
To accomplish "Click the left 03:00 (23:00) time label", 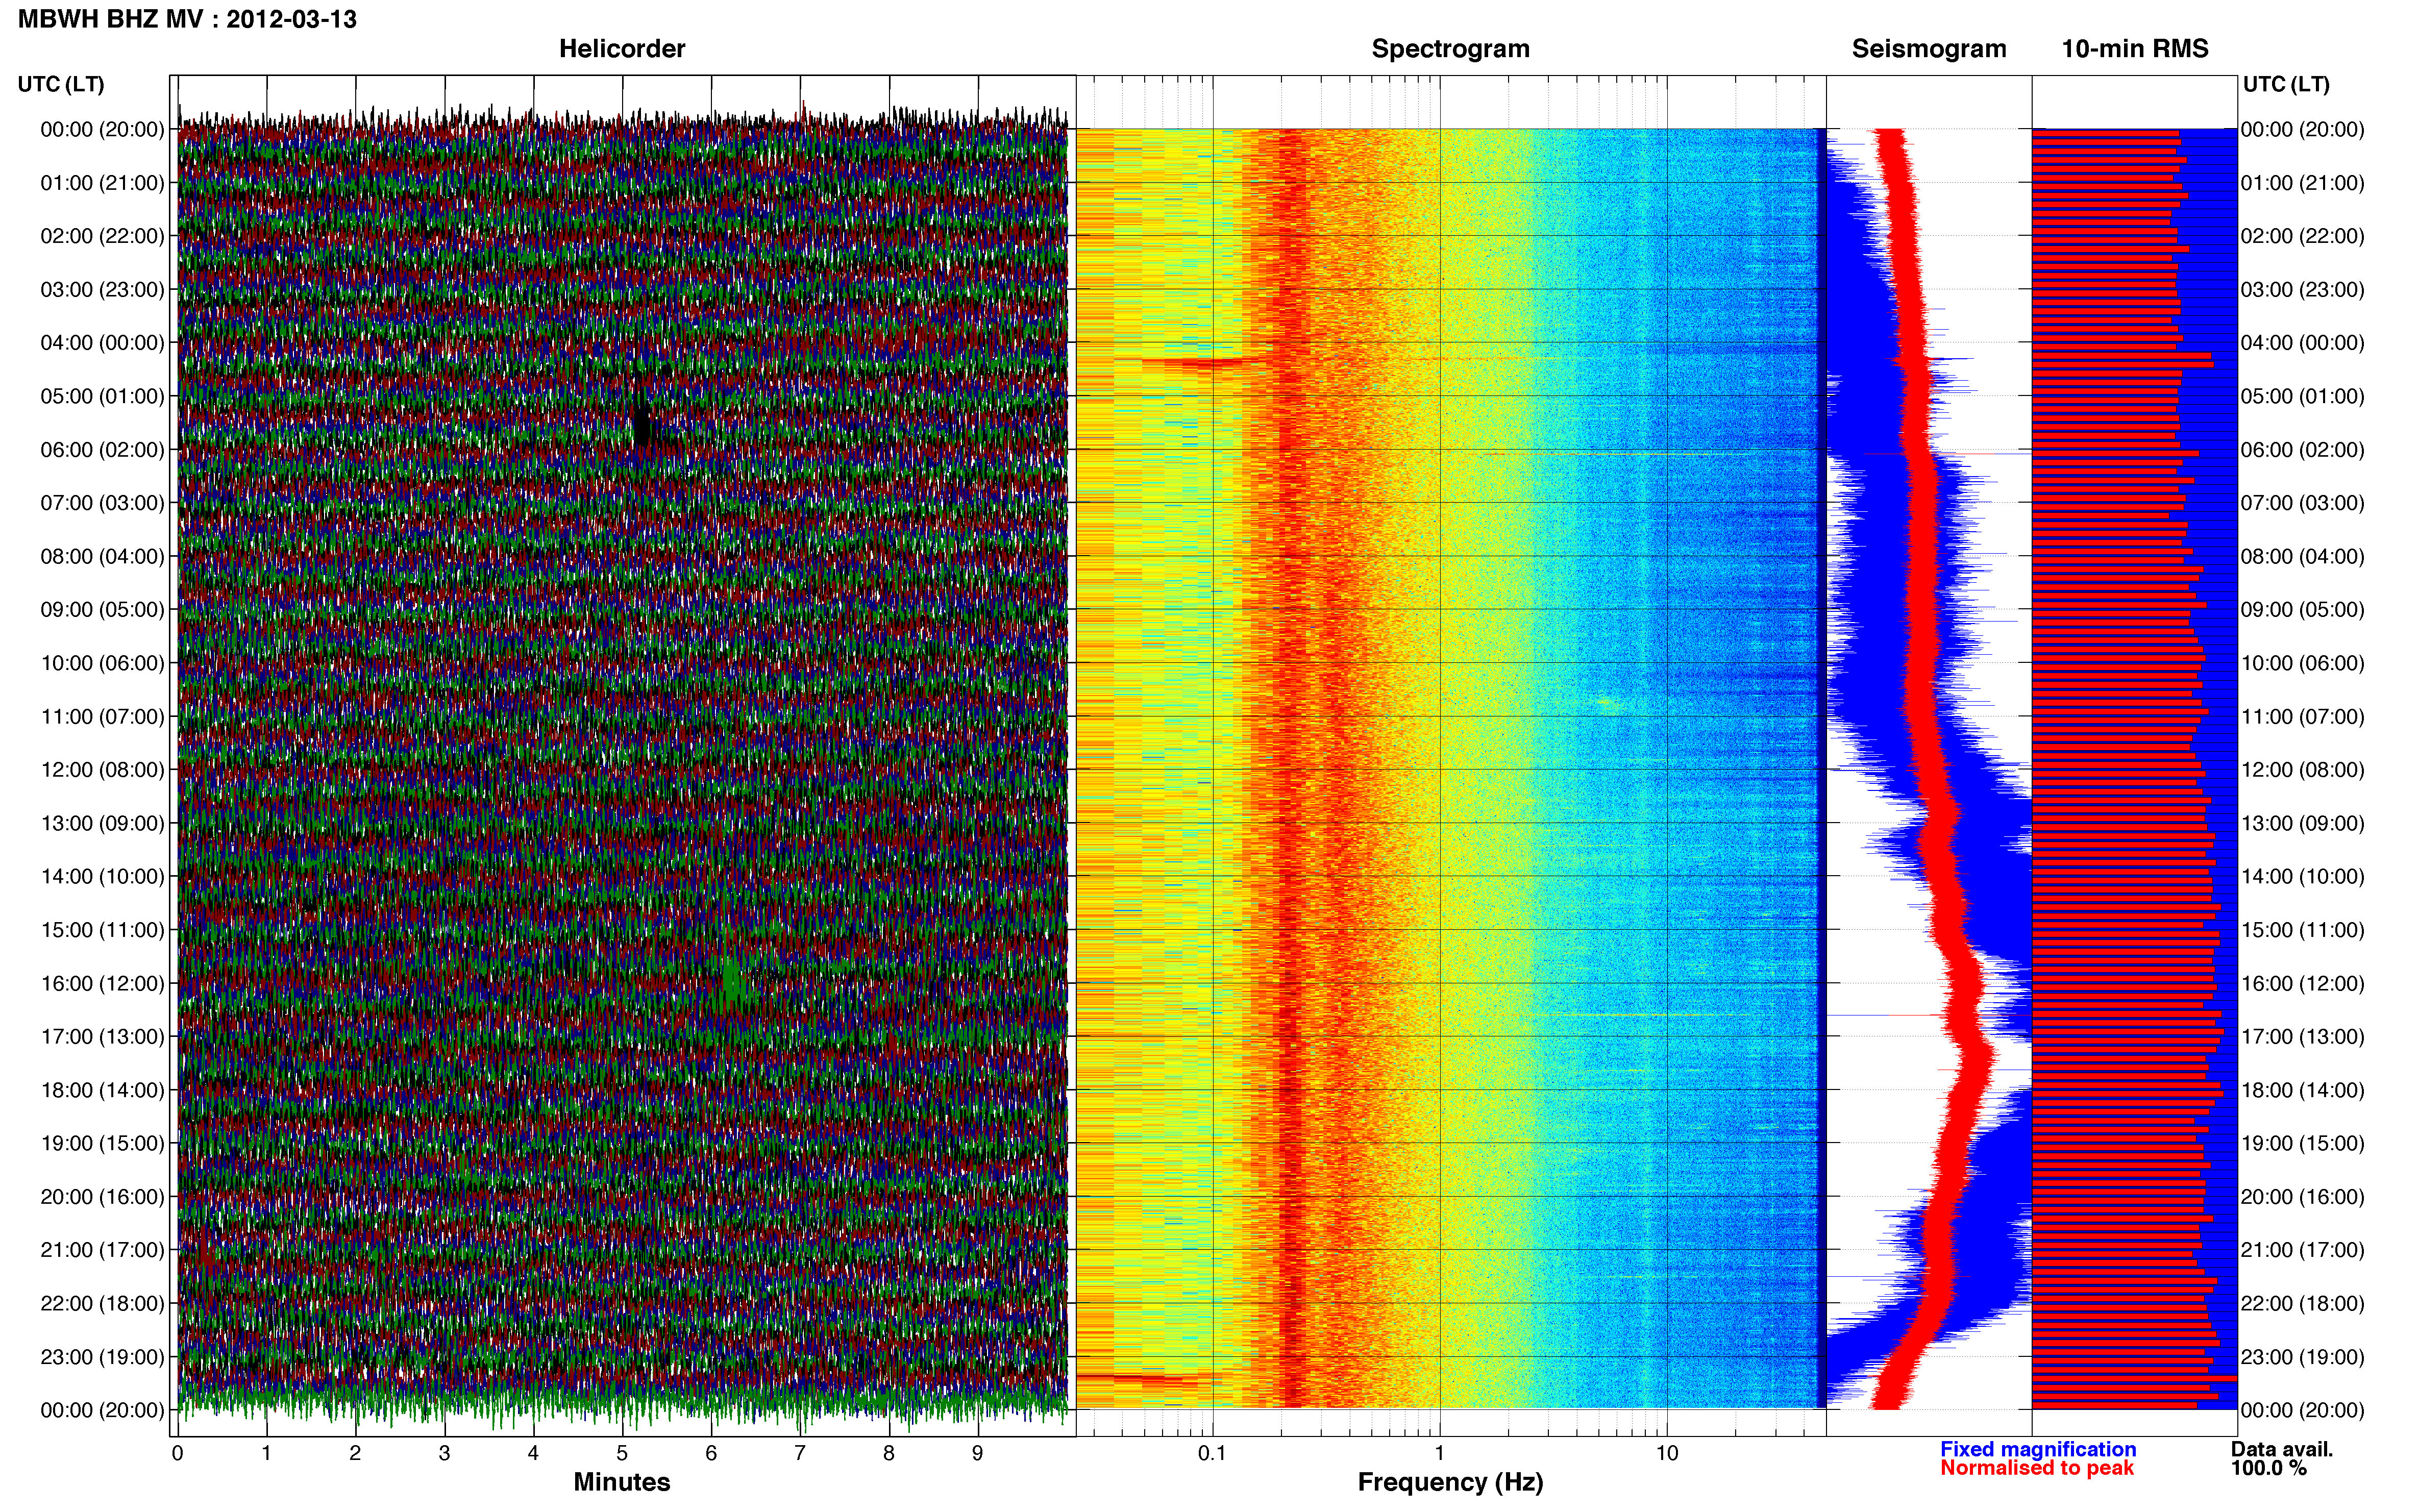I will pos(102,290).
